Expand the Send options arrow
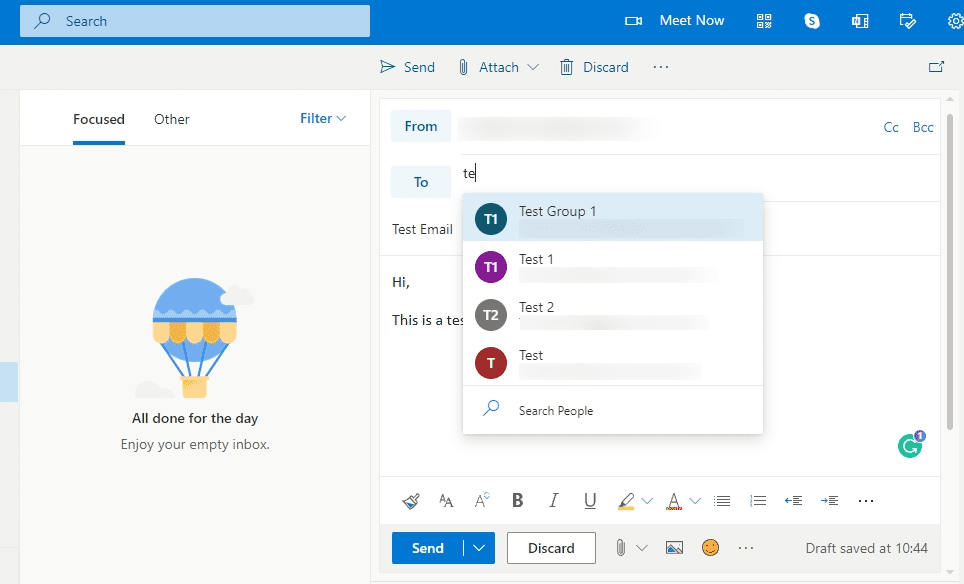964x584 pixels. click(480, 548)
